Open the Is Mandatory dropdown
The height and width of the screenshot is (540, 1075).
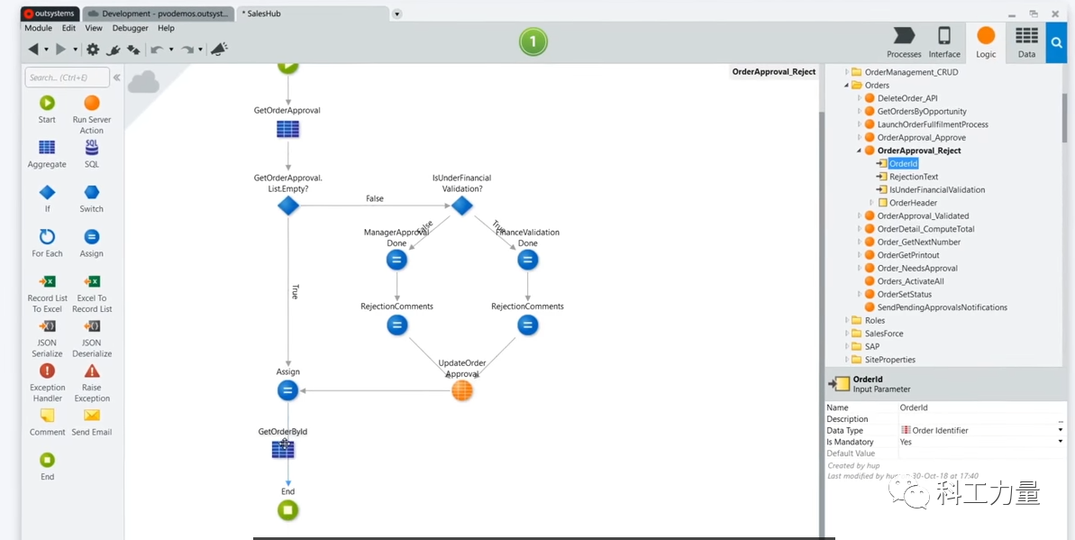pyautogui.click(x=1060, y=442)
